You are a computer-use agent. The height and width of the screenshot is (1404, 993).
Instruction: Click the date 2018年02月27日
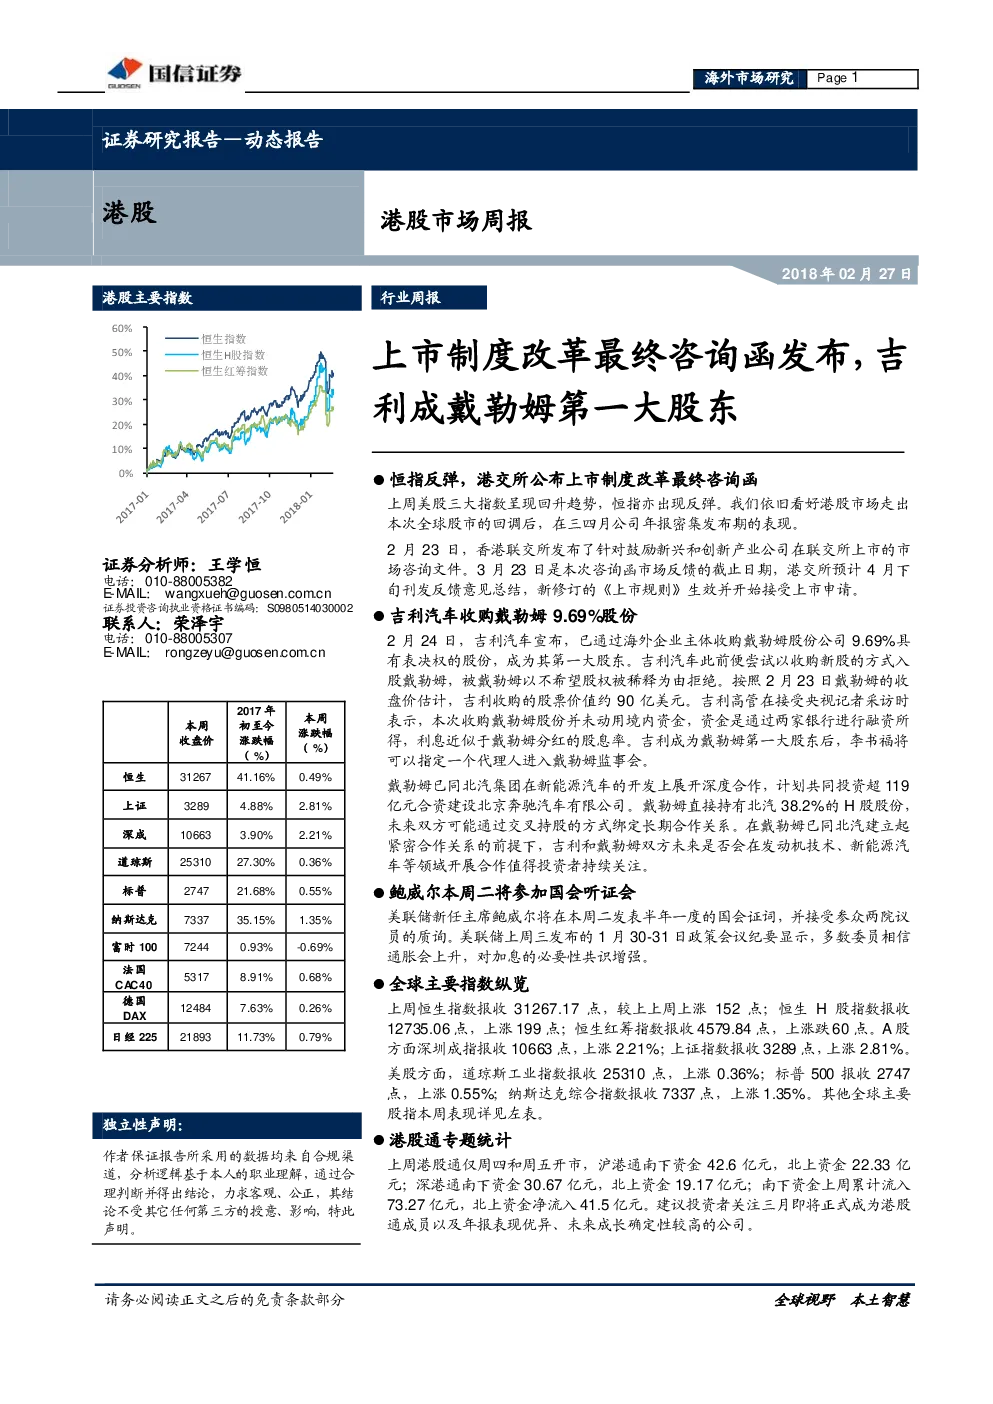(846, 274)
